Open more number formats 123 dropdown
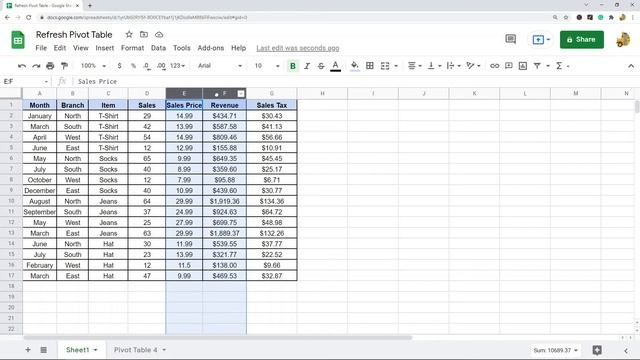Image resolution: width=640 pixels, height=360 pixels. pyautogui.click(x=178, y=66)
